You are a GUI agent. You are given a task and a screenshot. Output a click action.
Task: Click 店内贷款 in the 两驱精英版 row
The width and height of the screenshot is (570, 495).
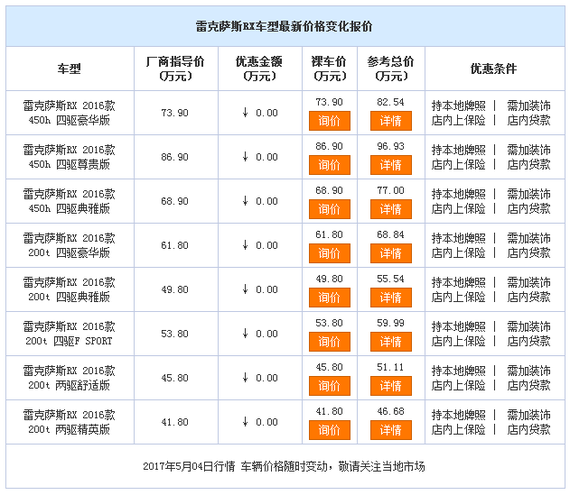(529, 430)
